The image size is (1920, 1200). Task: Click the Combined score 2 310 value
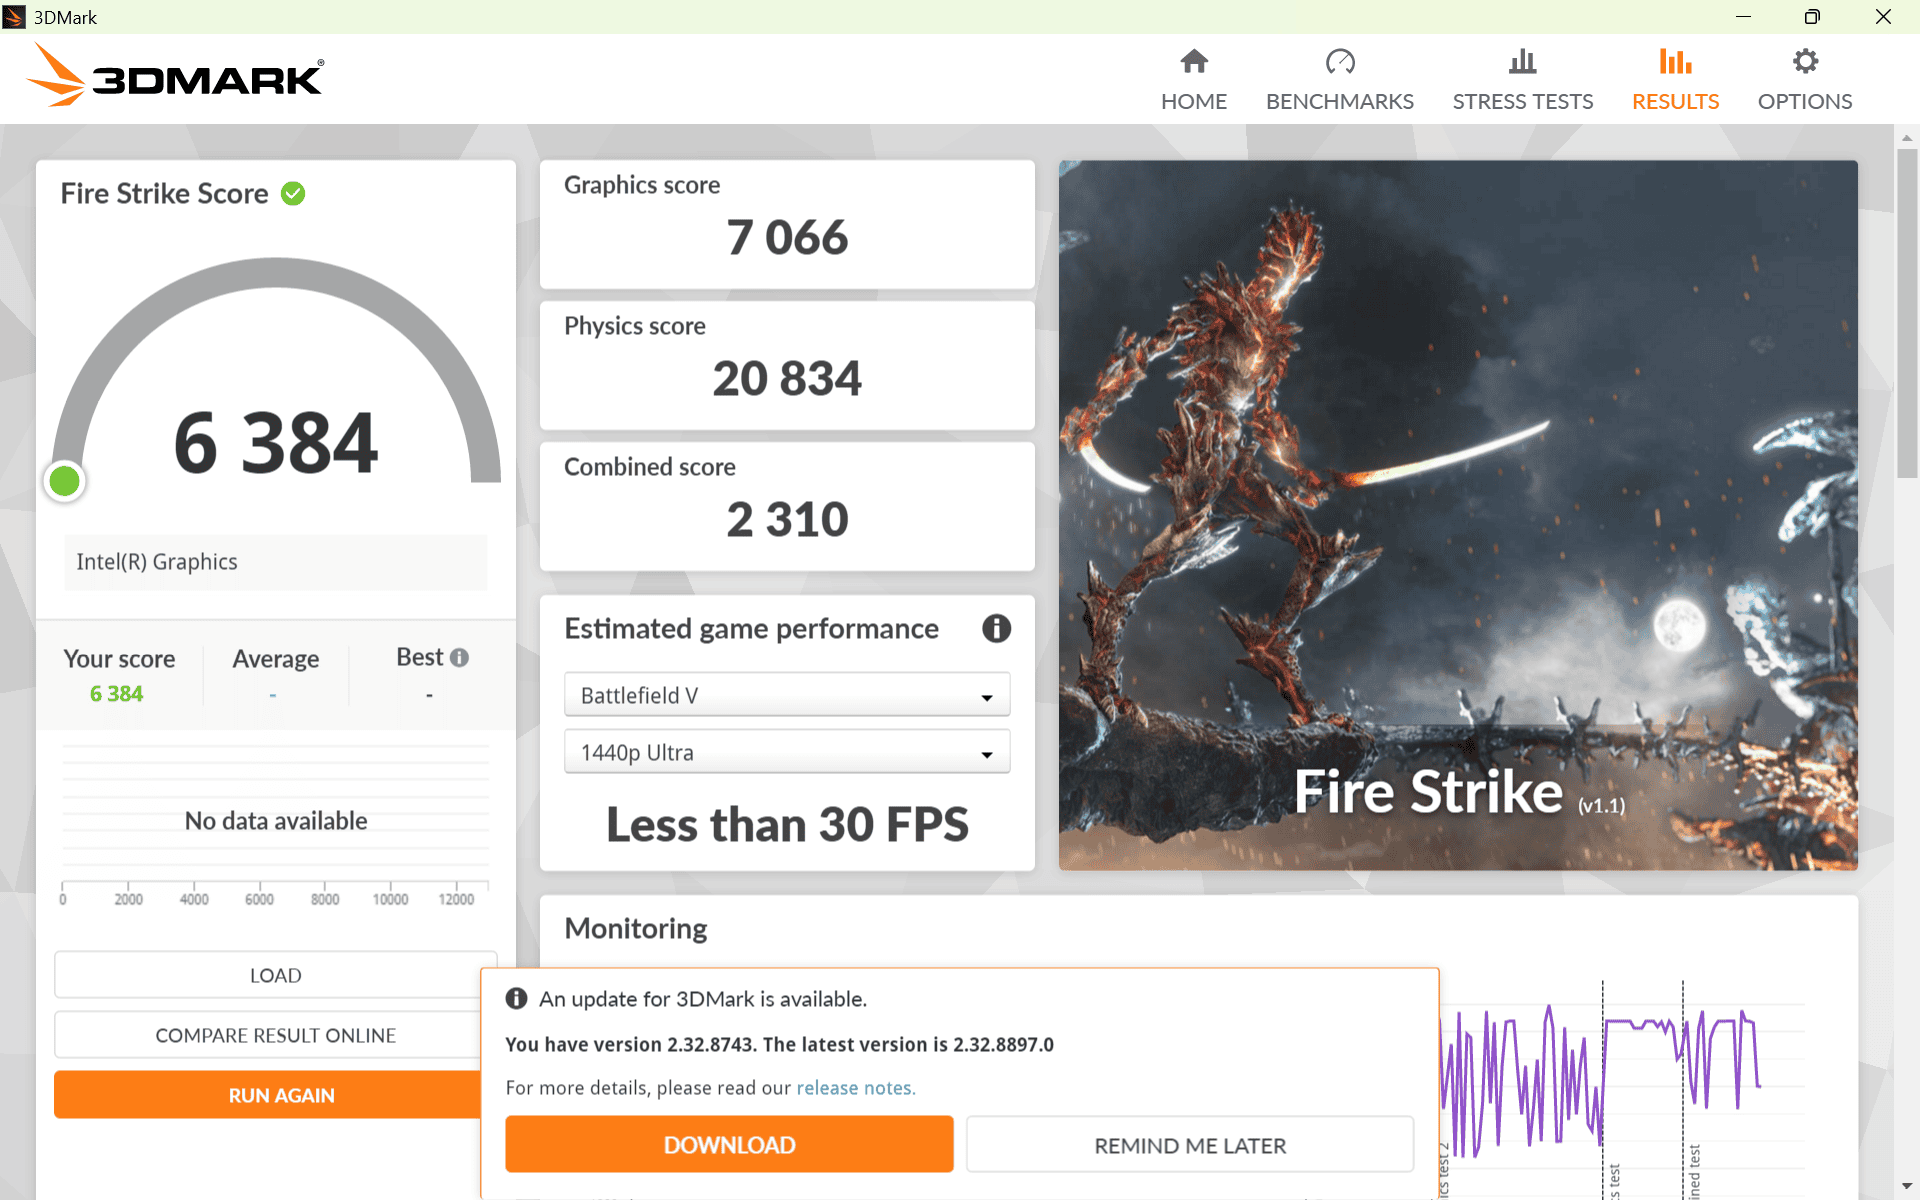tap(787, 520)
